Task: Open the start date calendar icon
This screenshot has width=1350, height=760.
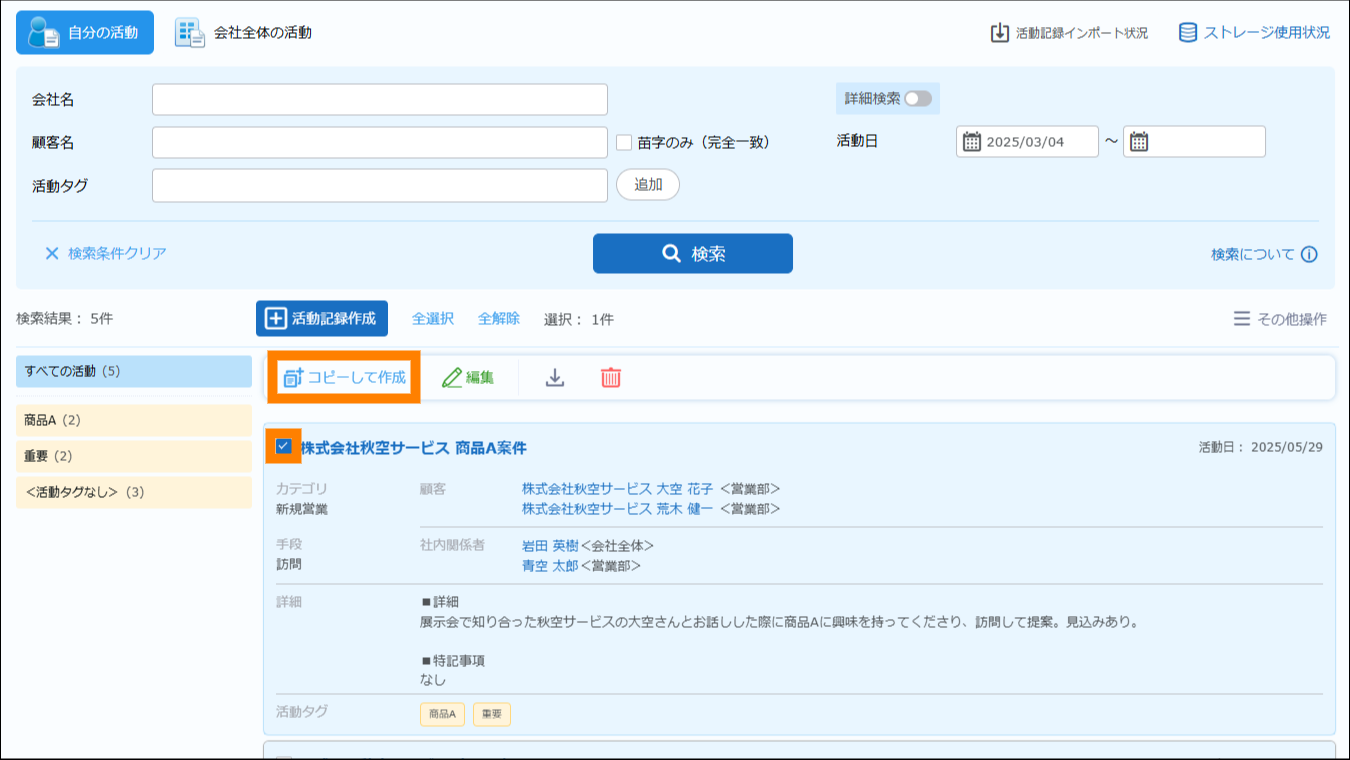Action: pos(972,142)
